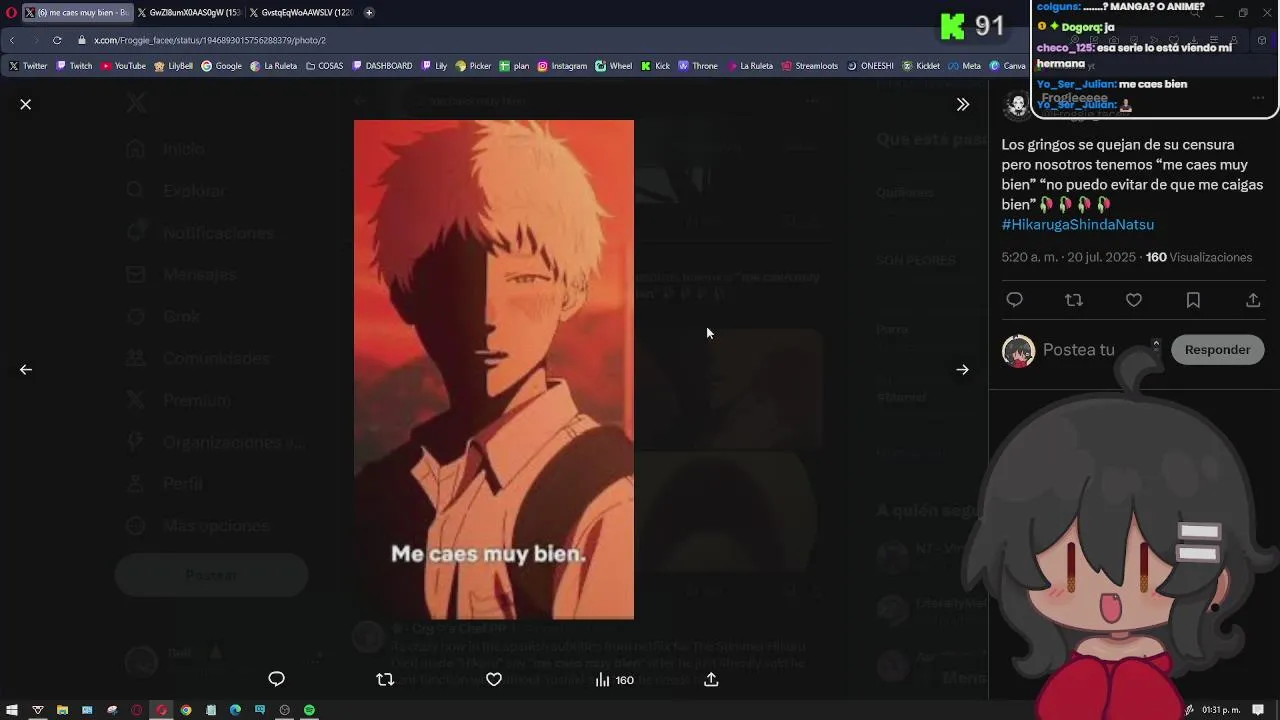Click reply icon in the tweet sidebar
The image size is (1280, 720).
point(1014,300)
